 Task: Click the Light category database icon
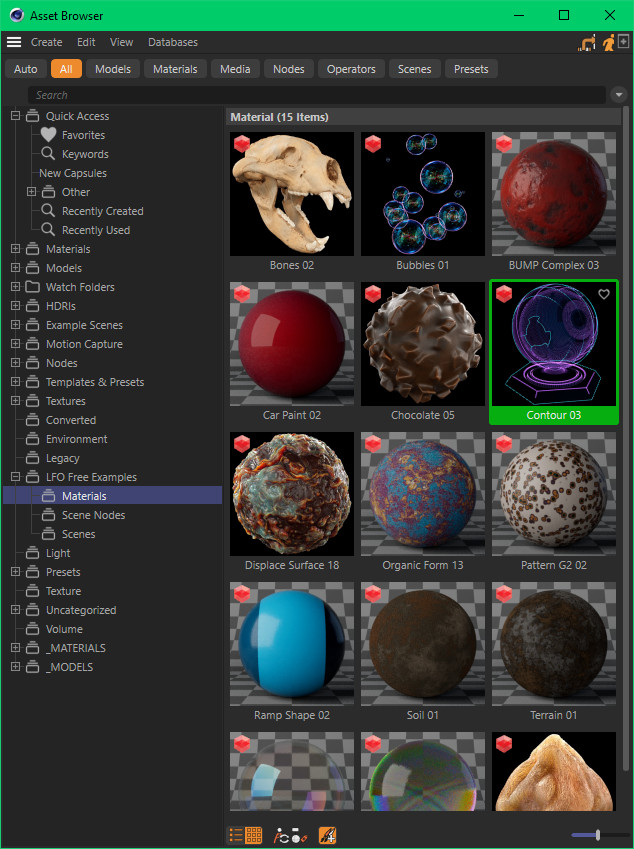tap(32, 552)
